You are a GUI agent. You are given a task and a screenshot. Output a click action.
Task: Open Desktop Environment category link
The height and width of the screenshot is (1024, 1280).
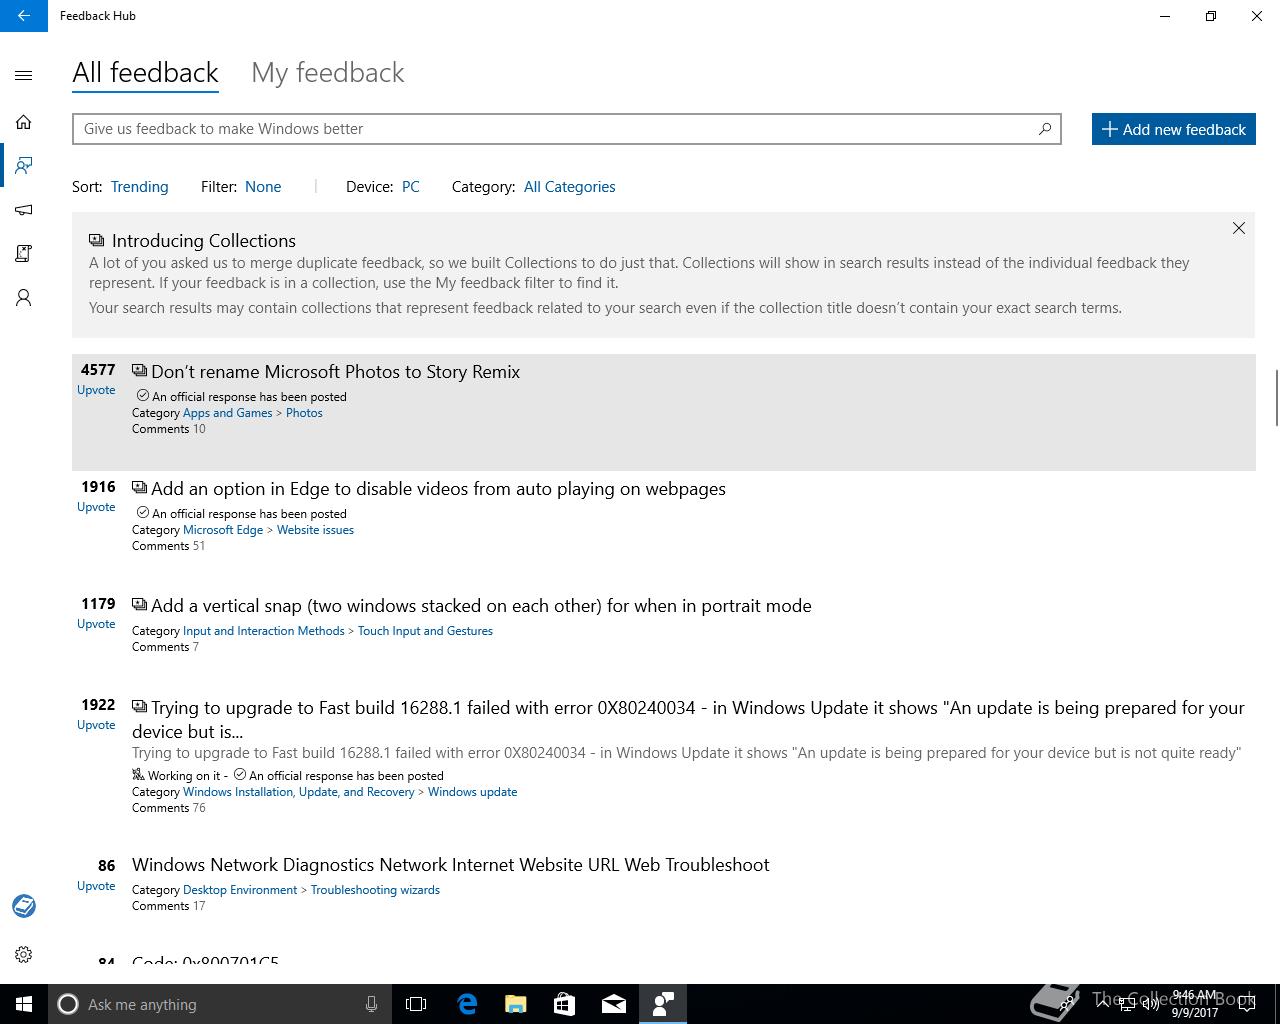pos(240,890)
